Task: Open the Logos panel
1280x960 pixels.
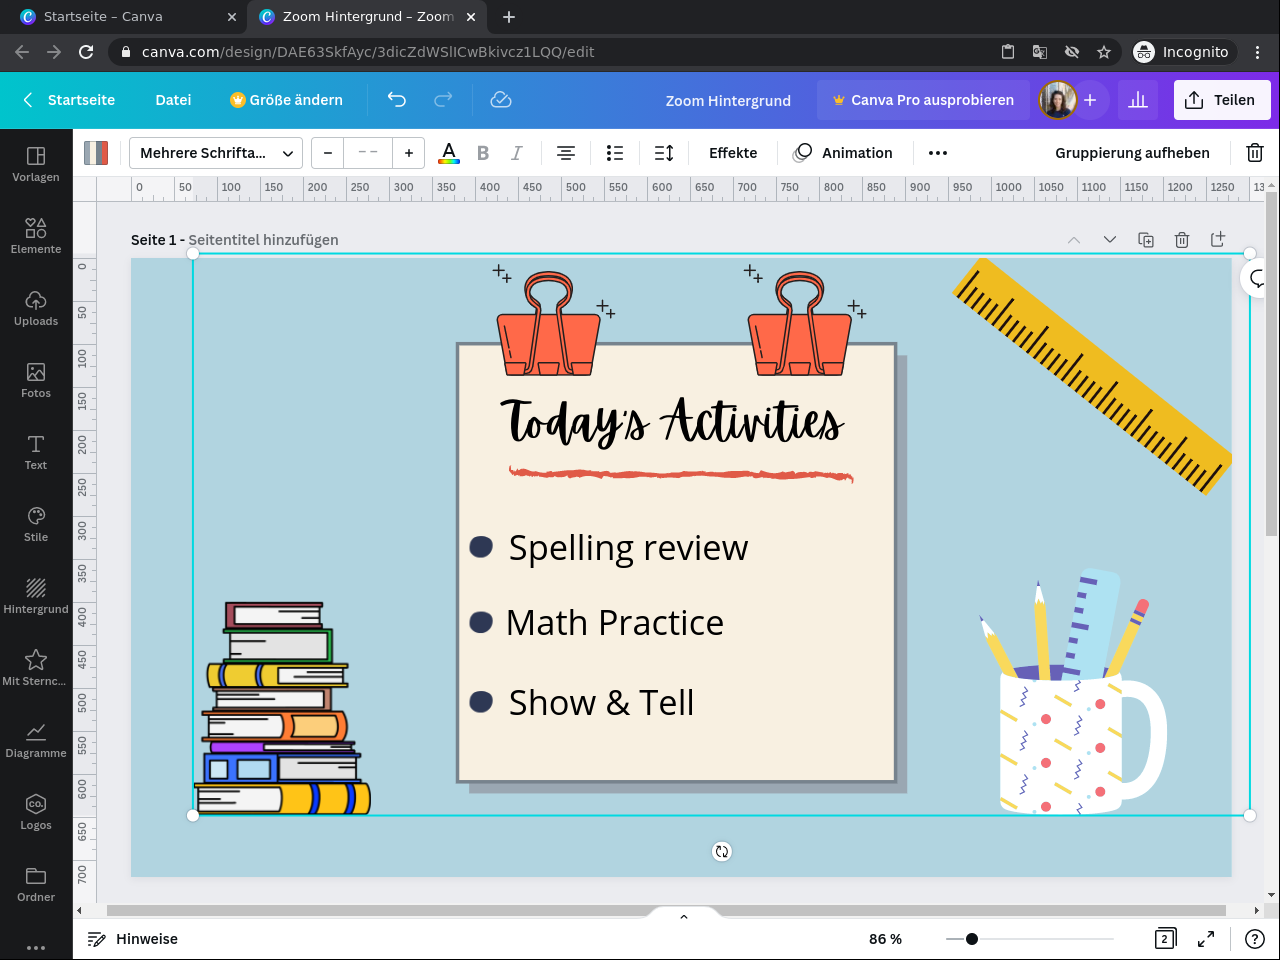Action: tap(36, 812)
